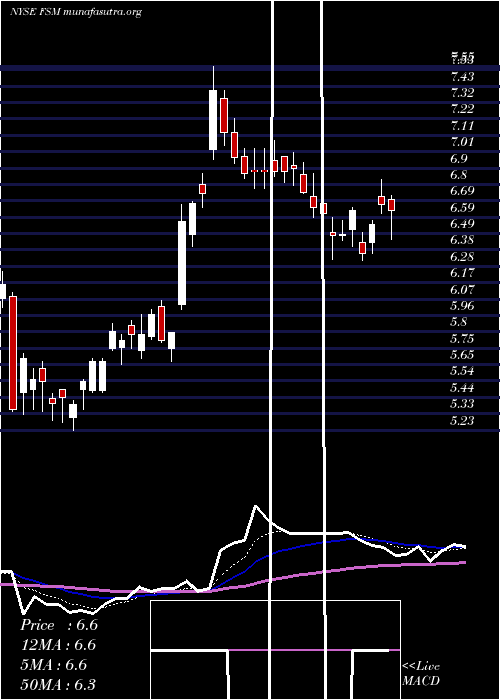Viewport: 500px width, 700px height.
Task: Select the 5.23 price axis label
Action: (462, 421)
